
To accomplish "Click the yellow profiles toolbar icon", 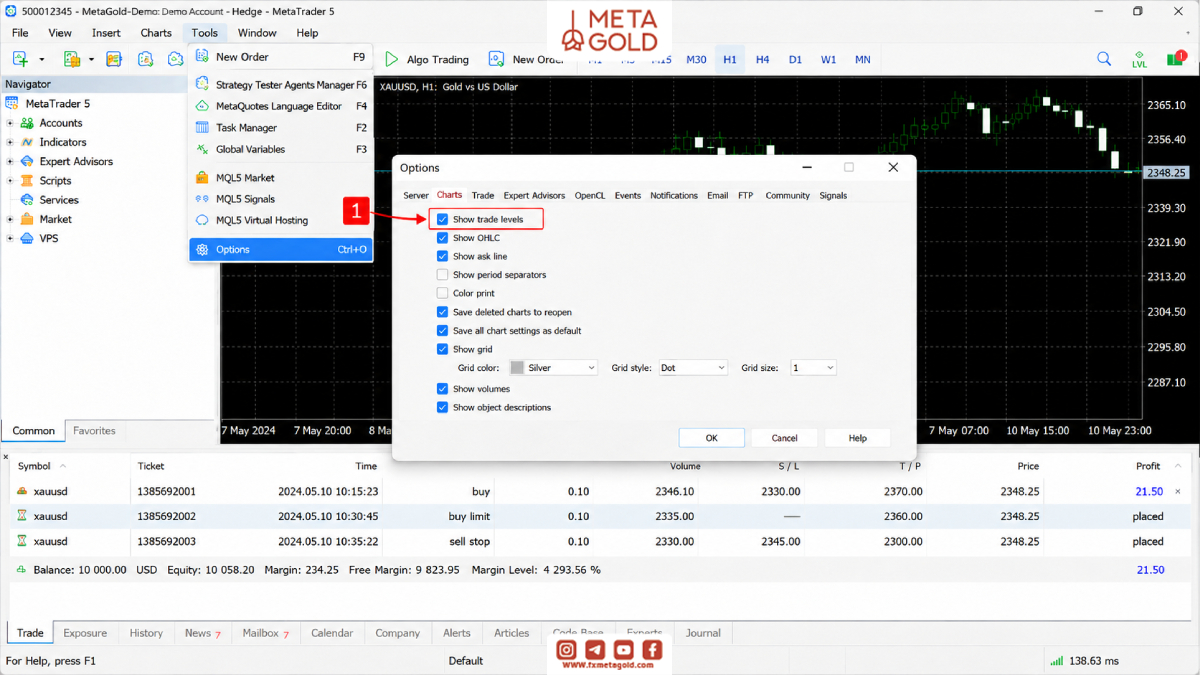I will [x=72, y=59].
